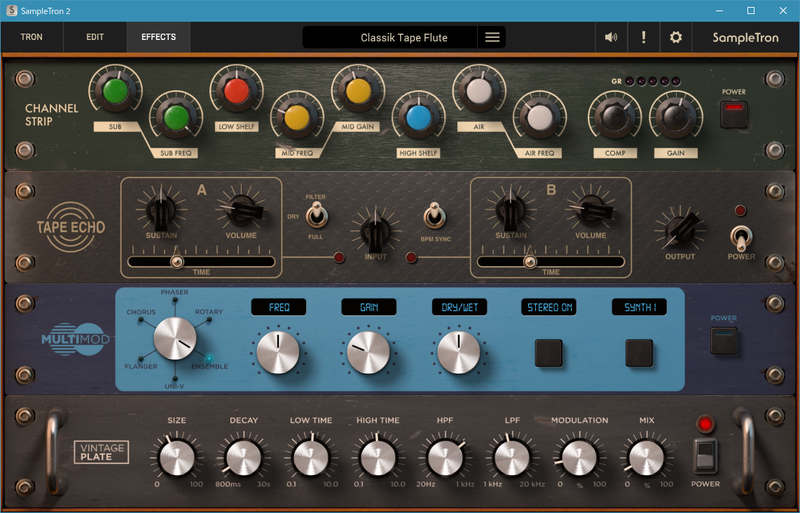The image size is (800, 513).
Task: Toggle the Channel Strip POWER button
Action: [734, 114]
